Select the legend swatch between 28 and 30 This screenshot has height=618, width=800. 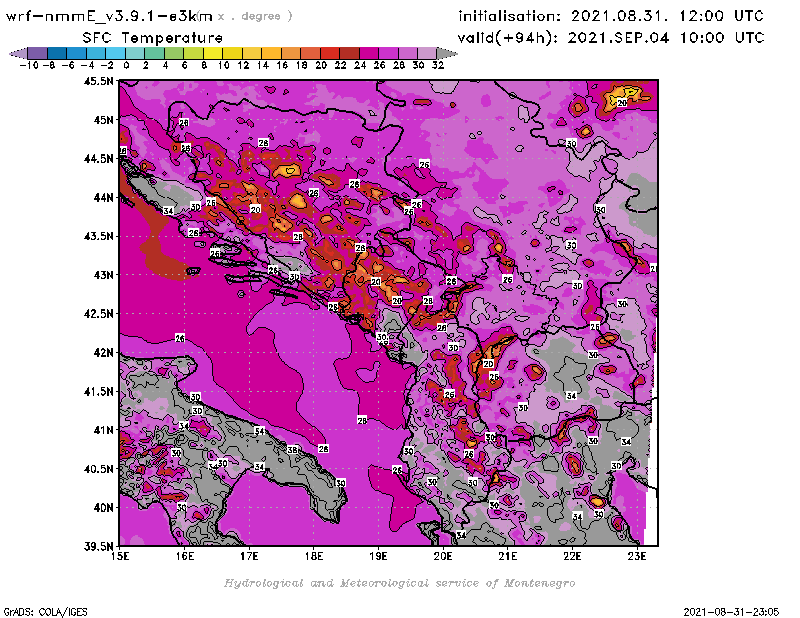tap(408, 53)
